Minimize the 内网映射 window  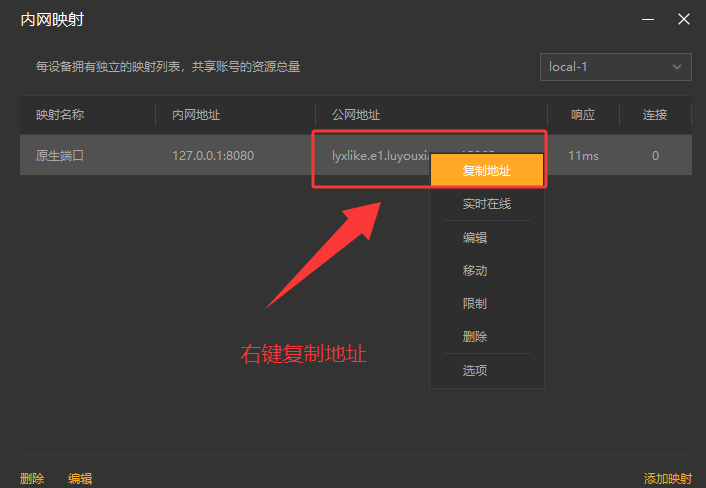coord(648,19)
